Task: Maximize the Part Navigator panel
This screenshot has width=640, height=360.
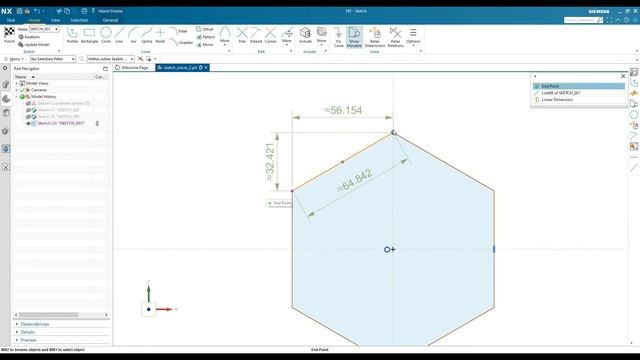Action: tap(105, 69)
